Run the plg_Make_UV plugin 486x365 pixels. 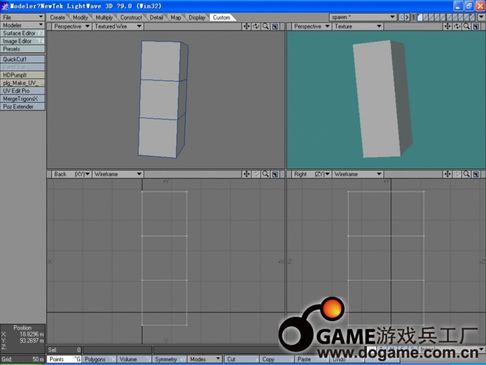23,83
